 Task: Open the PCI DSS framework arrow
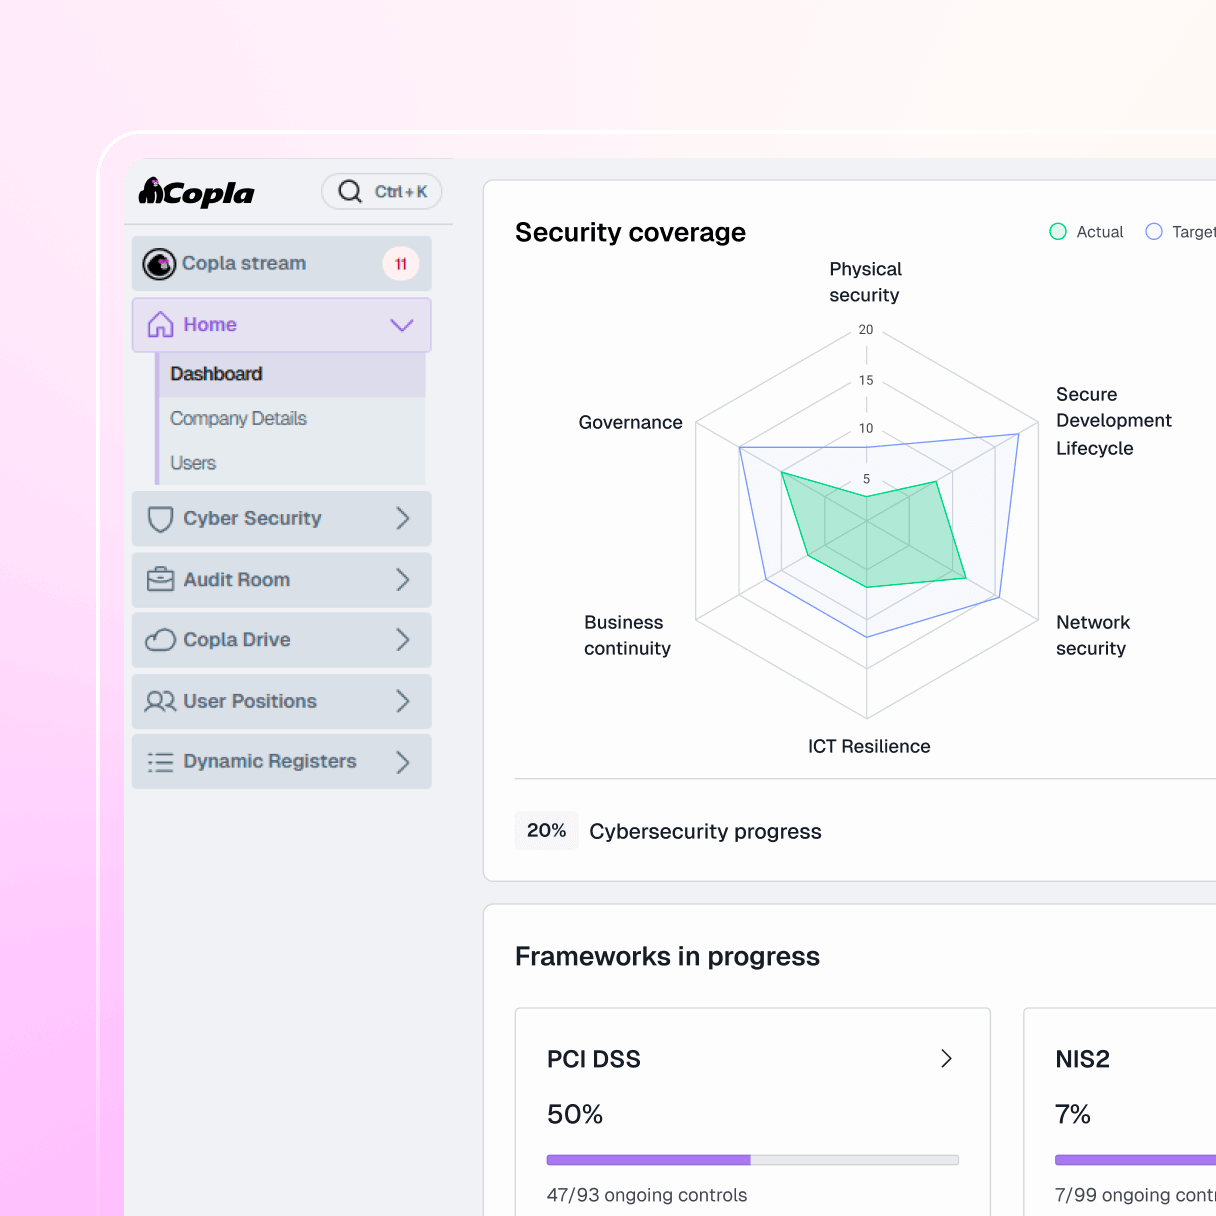tap(946, 1059)
